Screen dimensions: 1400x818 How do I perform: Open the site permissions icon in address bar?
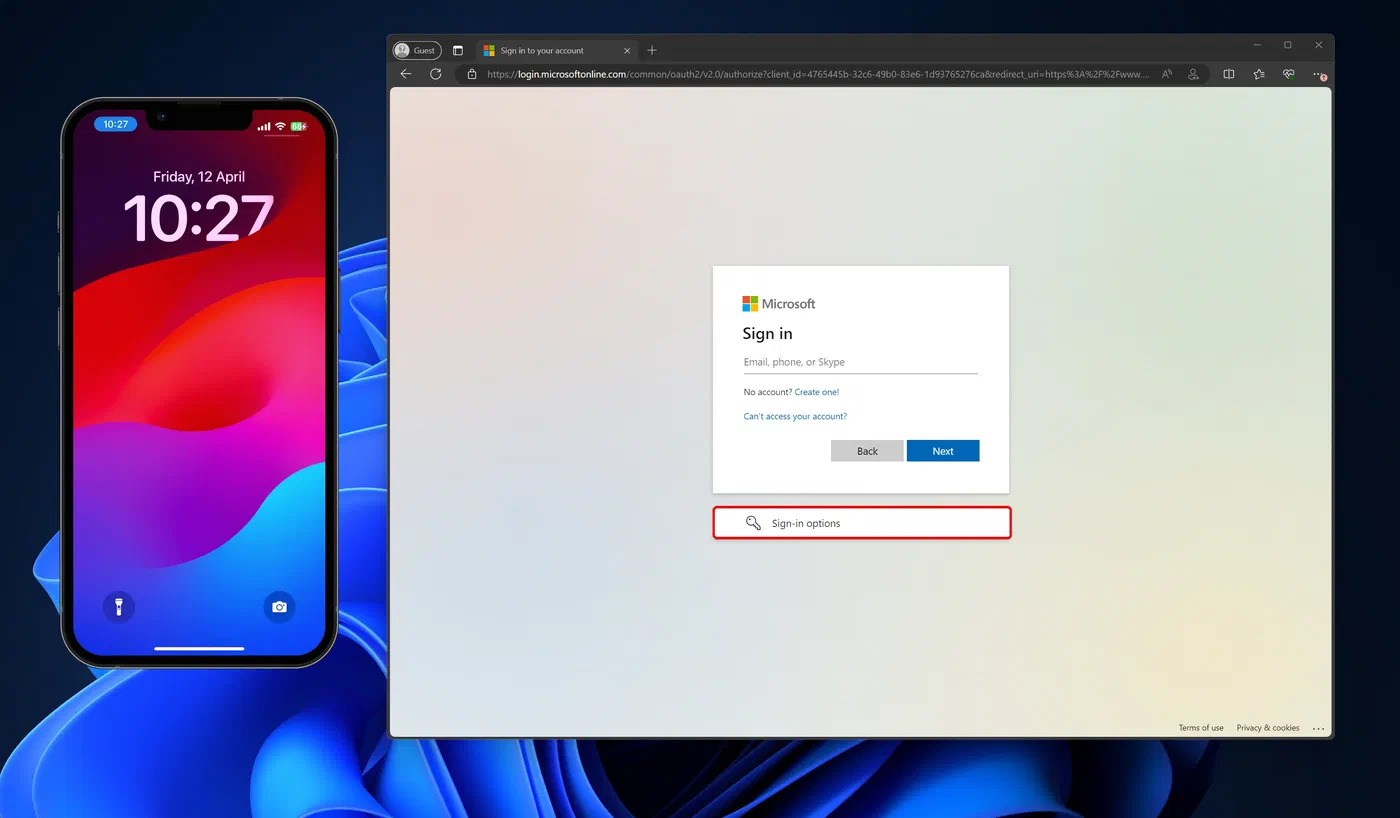pos(1193,74)
